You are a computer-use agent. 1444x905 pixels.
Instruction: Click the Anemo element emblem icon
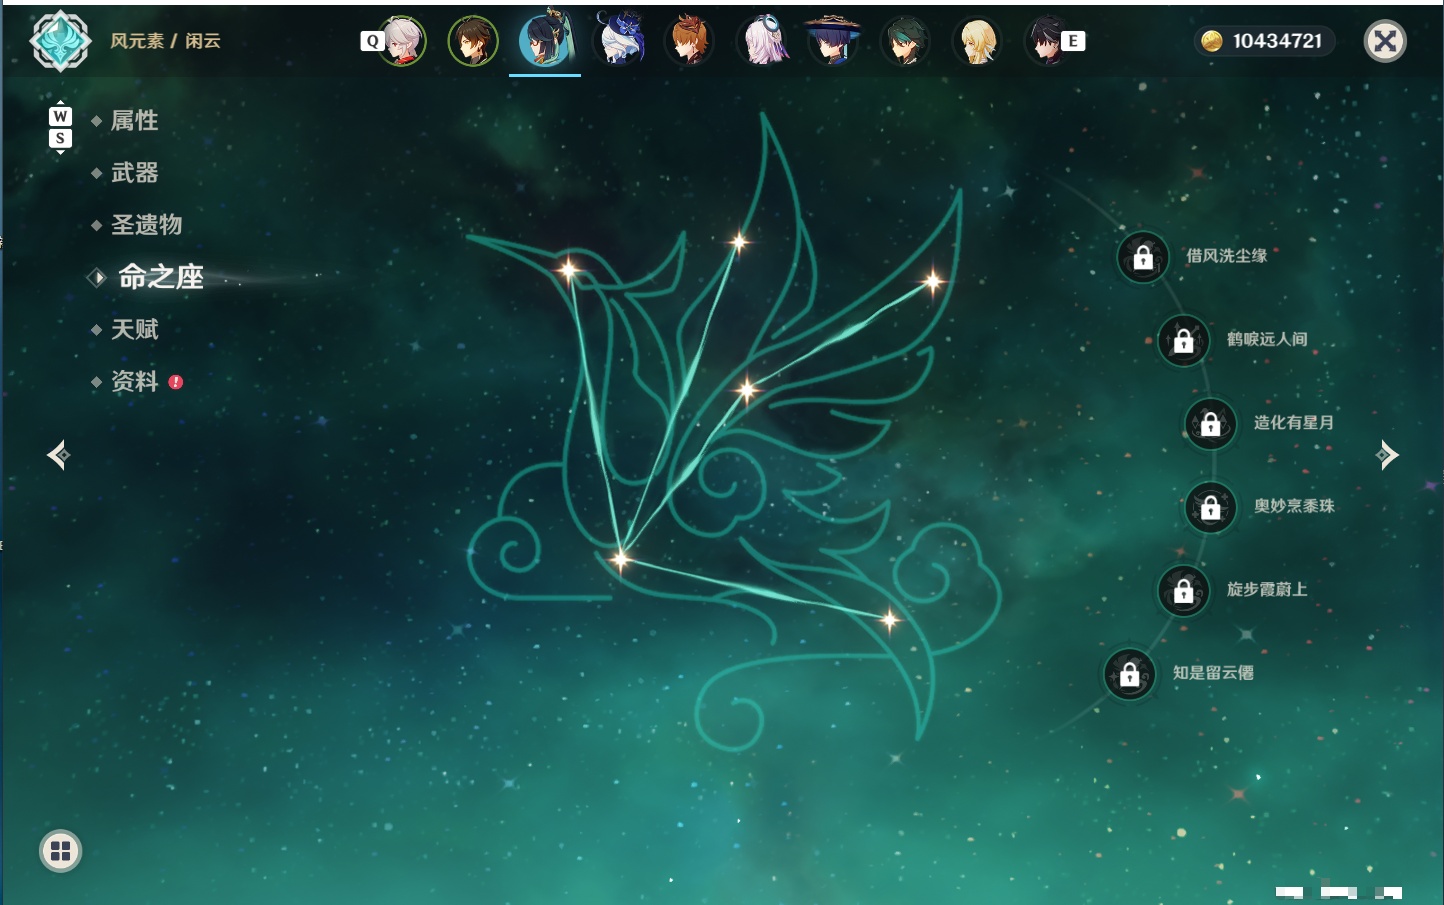[61, 41]
